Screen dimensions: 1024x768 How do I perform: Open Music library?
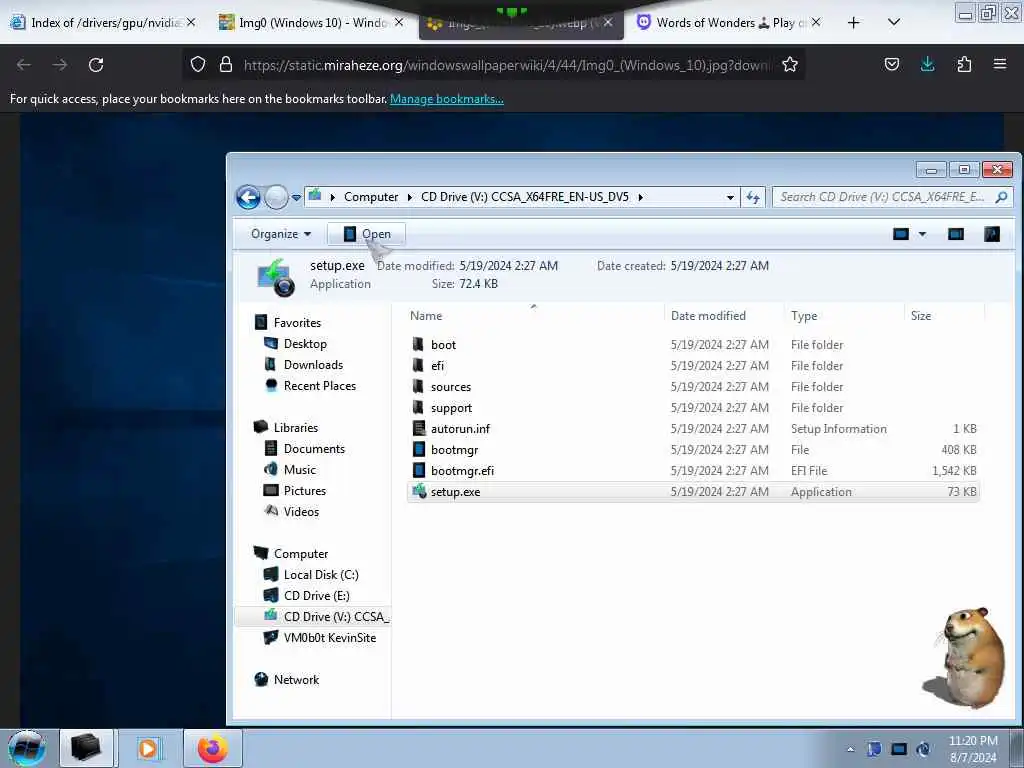tap(300, 470)
